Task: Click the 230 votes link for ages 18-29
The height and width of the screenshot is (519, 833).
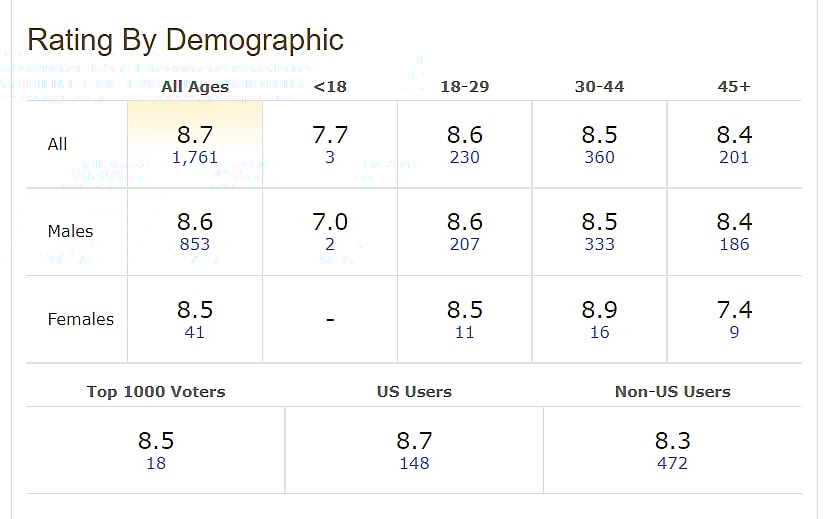Action: [x=465, y=157]
